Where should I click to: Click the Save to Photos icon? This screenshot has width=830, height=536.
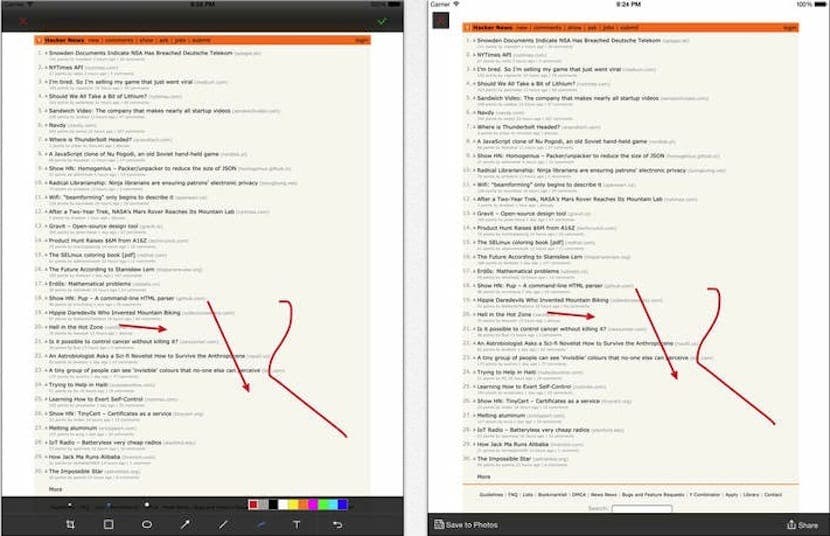point(439,524)
